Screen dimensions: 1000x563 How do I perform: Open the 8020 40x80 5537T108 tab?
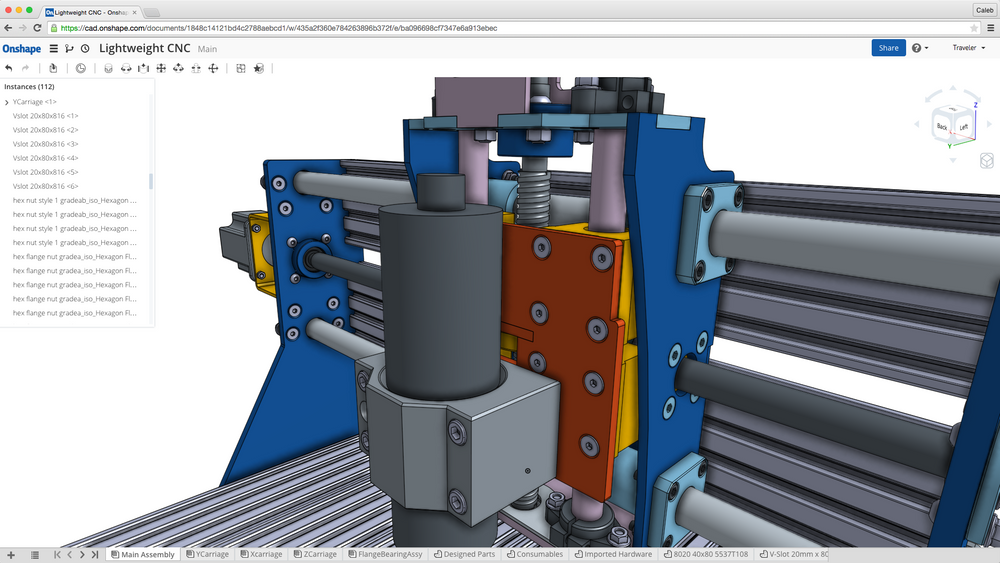coord(706,554)
